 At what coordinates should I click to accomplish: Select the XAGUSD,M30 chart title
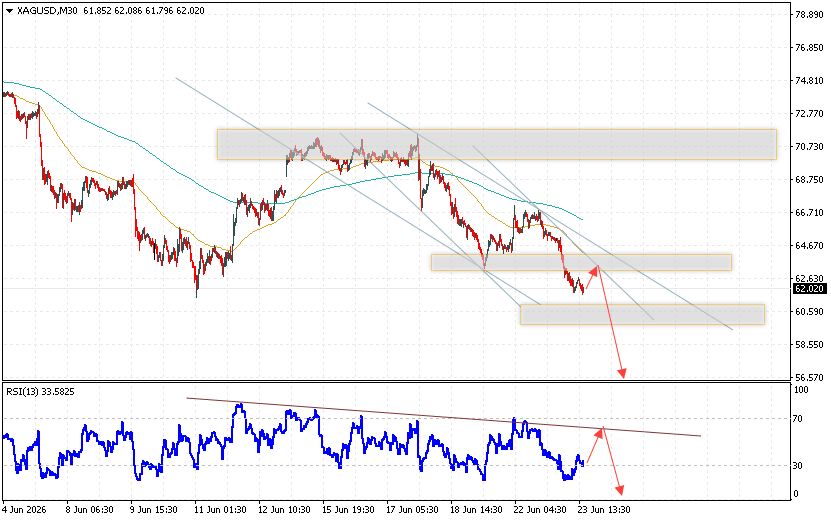[x=48, y=11]
